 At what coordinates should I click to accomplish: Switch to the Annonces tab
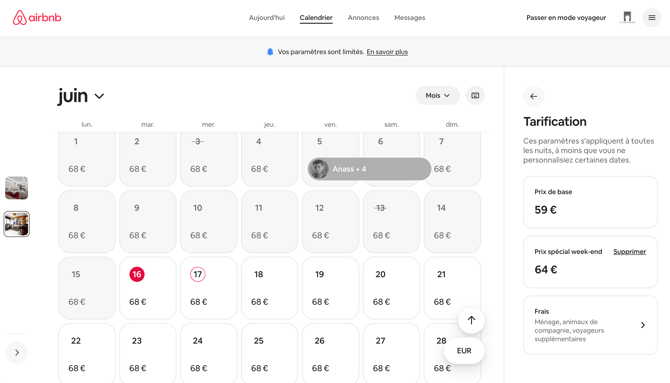point(363,18)
